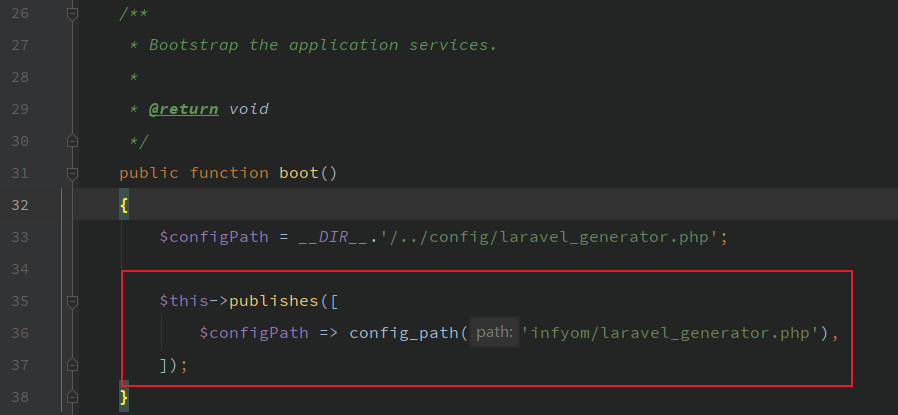Place cursor on the @return doc tag
The image size is (898, 415).
[x=183, y=109]
